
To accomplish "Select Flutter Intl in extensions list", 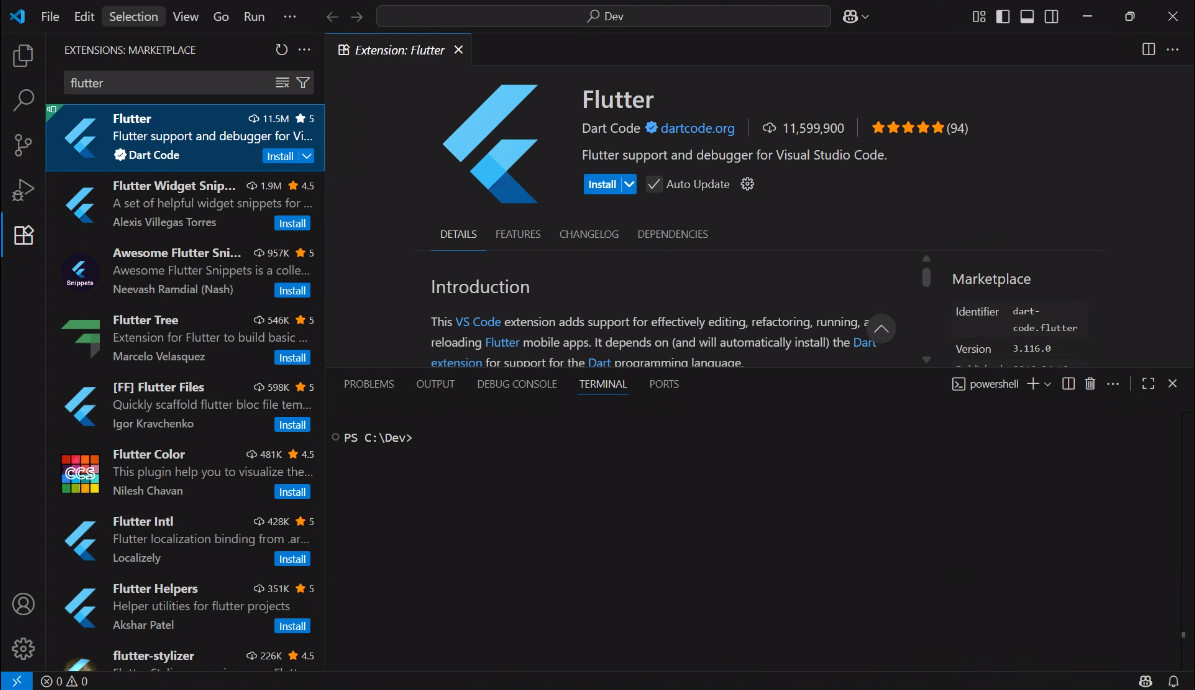I will 185,540.
